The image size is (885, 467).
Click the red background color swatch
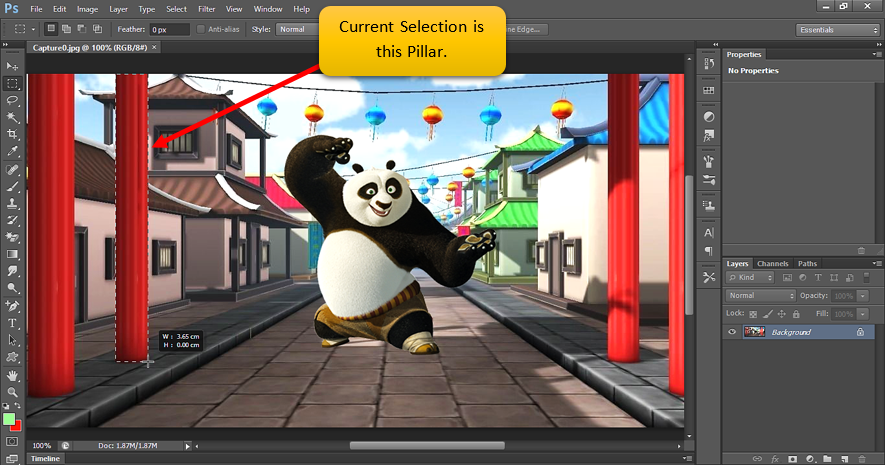(x=17, y=426)
